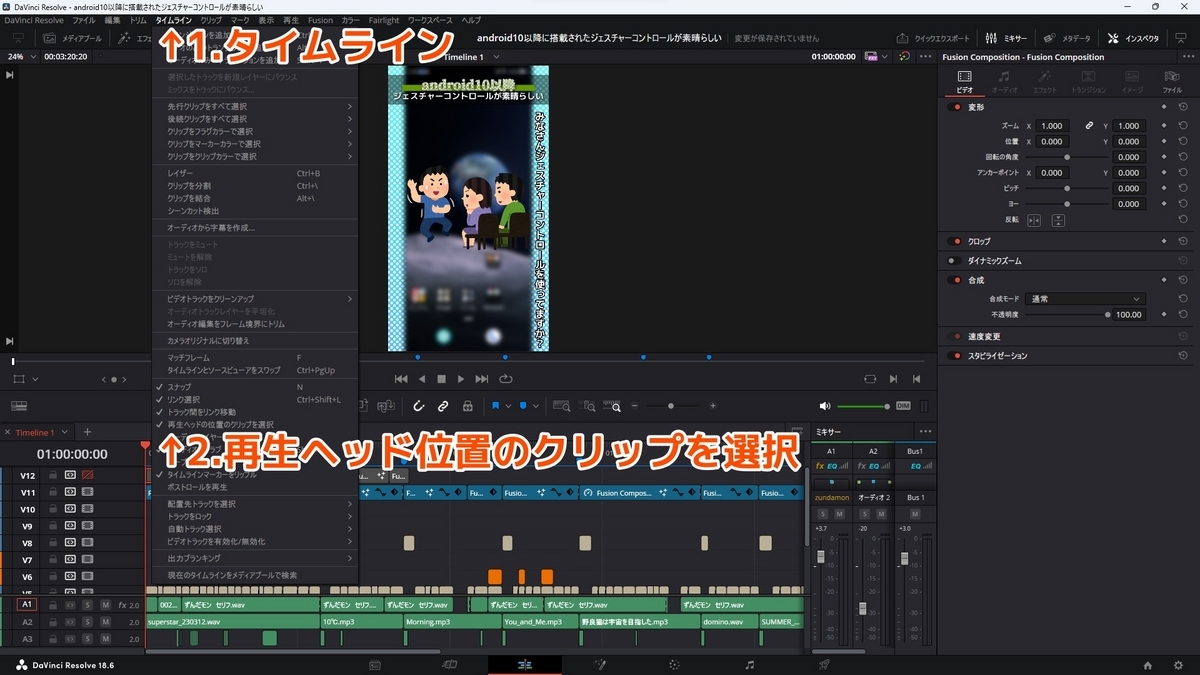The width and height of the screenshot is (1200, 675).
Task: Open the Metadata panel icon
Action: [x=1048, y=38]
